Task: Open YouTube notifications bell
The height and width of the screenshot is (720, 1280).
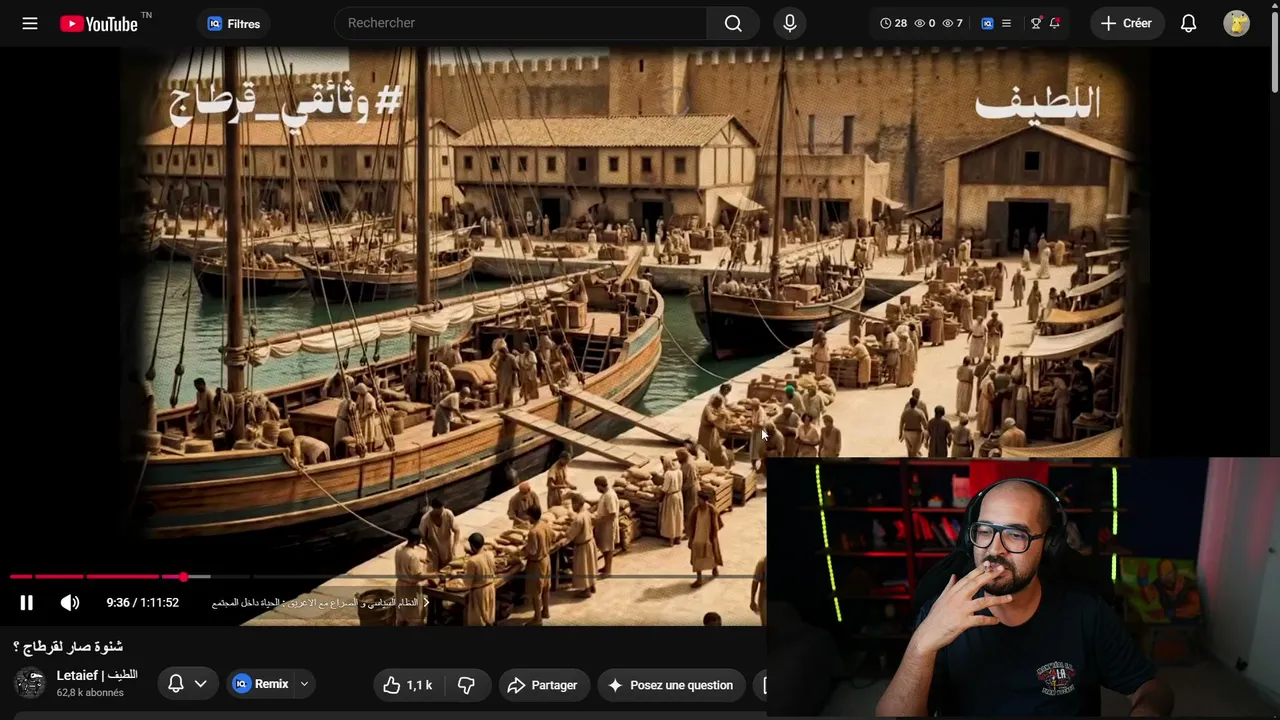Action: [1188, 23]
